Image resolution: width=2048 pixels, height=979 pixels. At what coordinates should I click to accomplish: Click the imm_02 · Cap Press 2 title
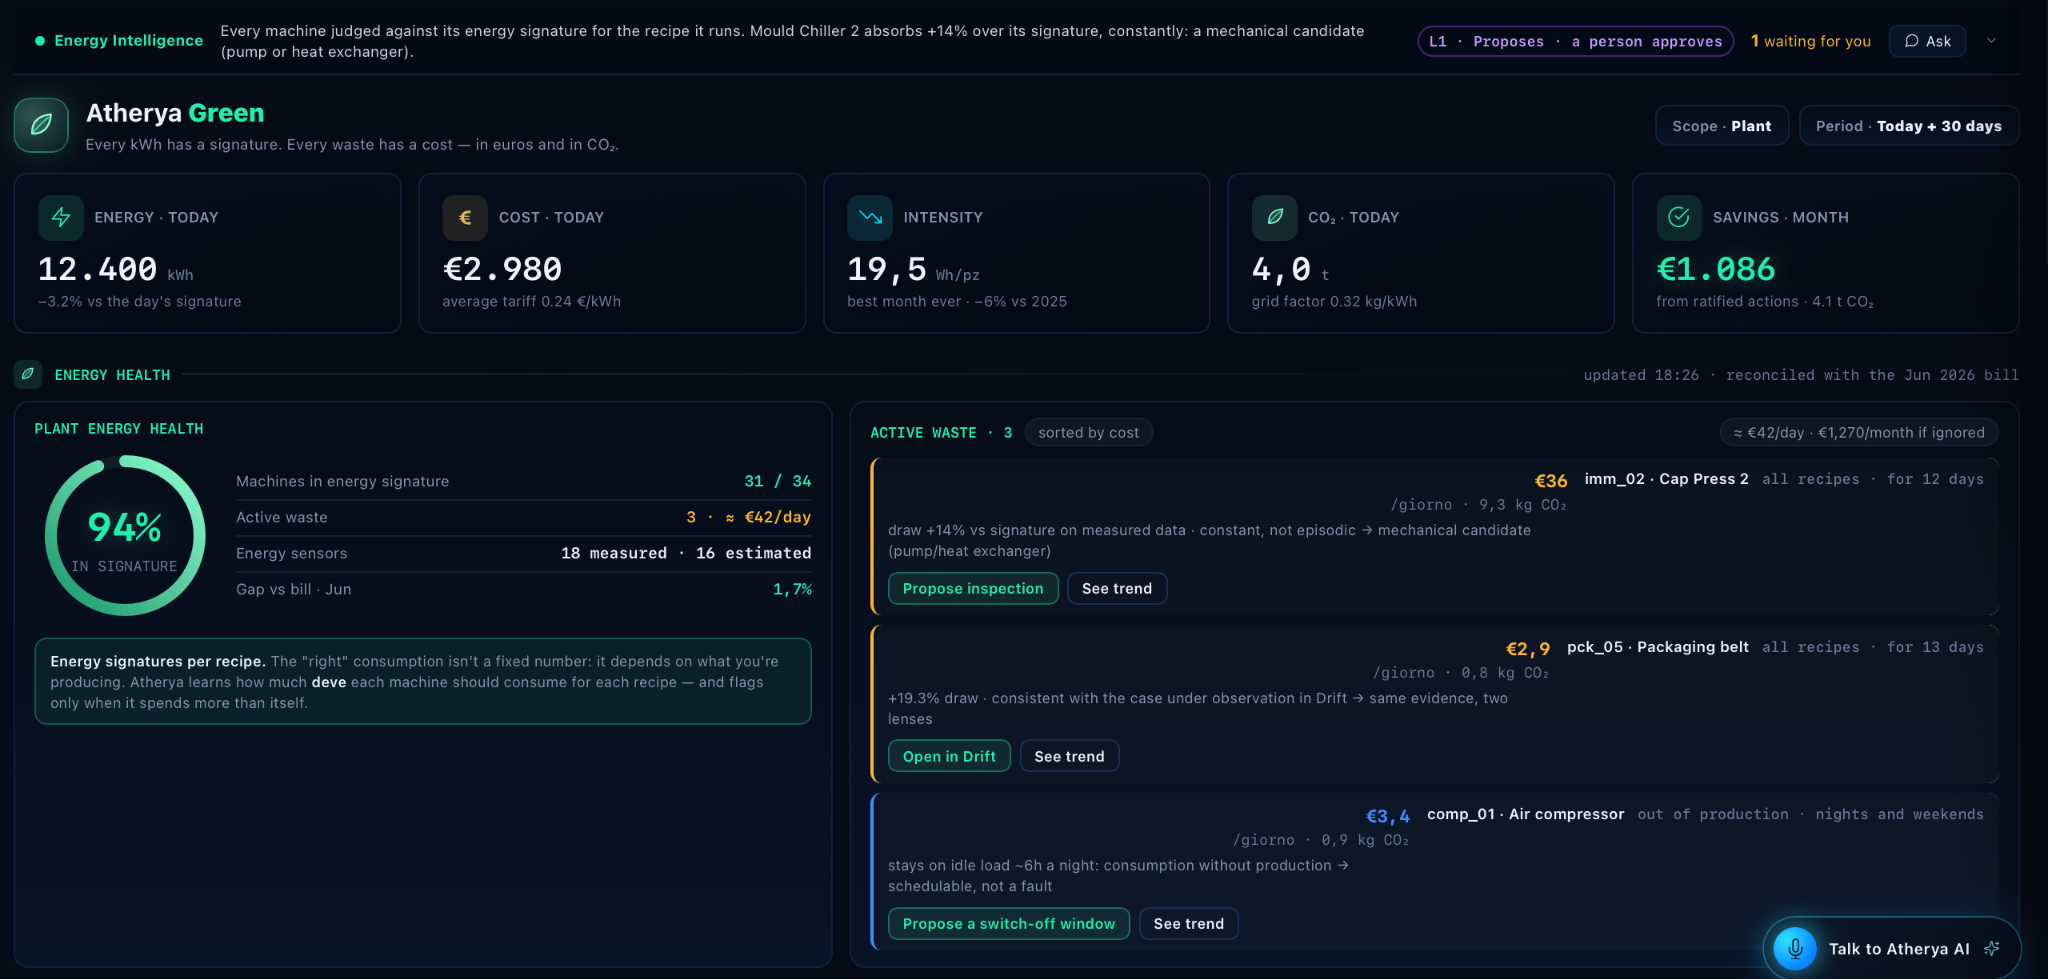[x=1666, y=479]
